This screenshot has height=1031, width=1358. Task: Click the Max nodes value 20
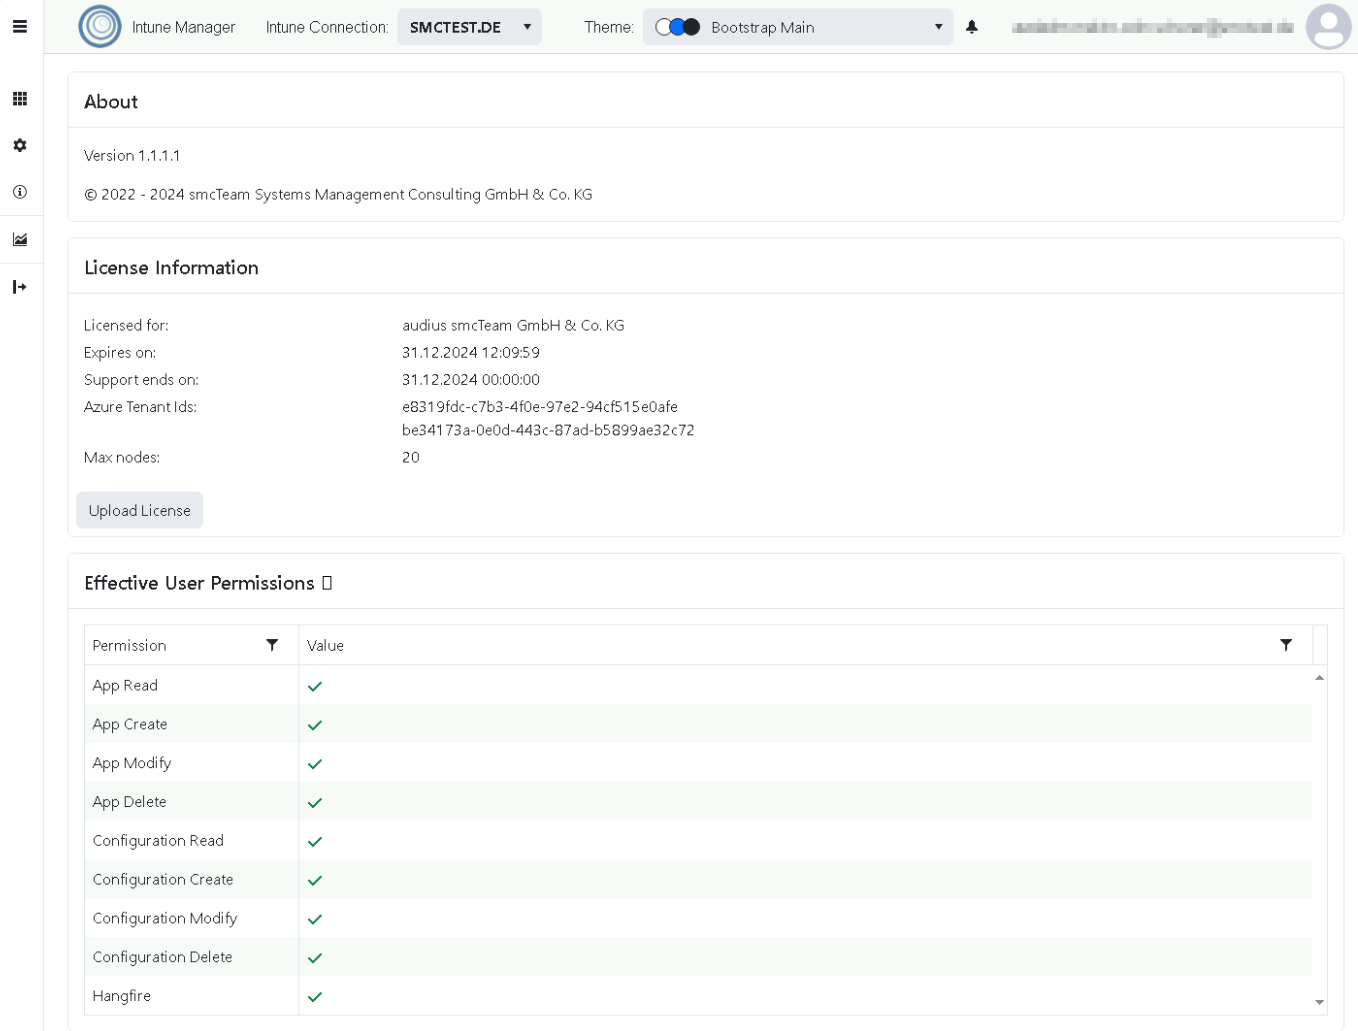tap(411, 457)
